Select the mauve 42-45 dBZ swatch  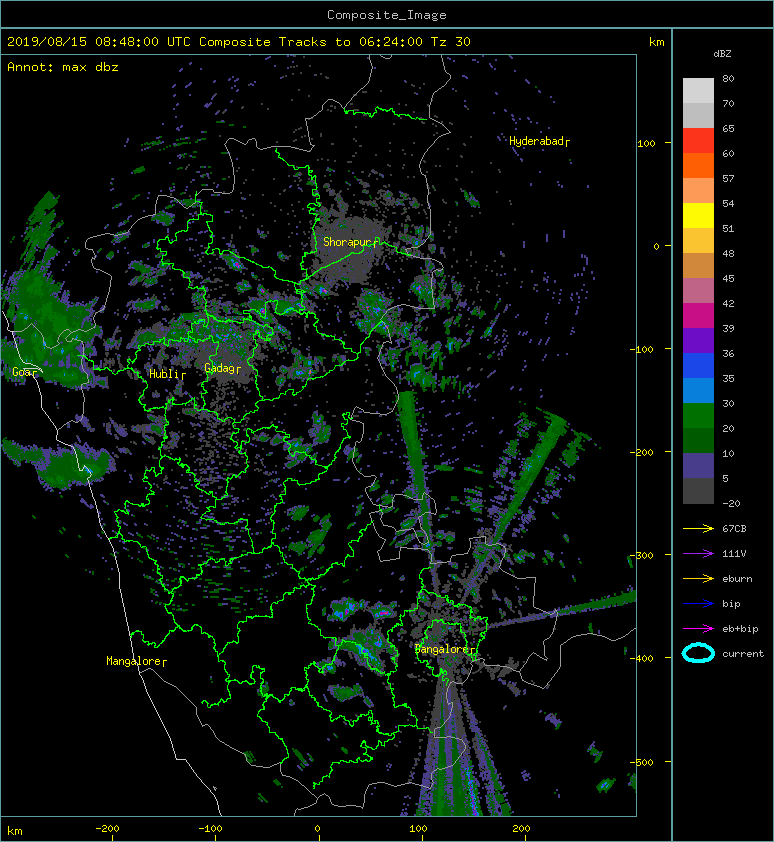pos(698,291)
